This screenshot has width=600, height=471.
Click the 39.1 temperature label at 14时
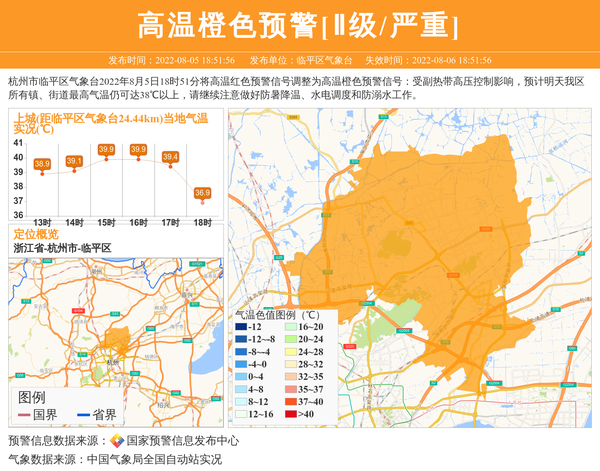74,161
